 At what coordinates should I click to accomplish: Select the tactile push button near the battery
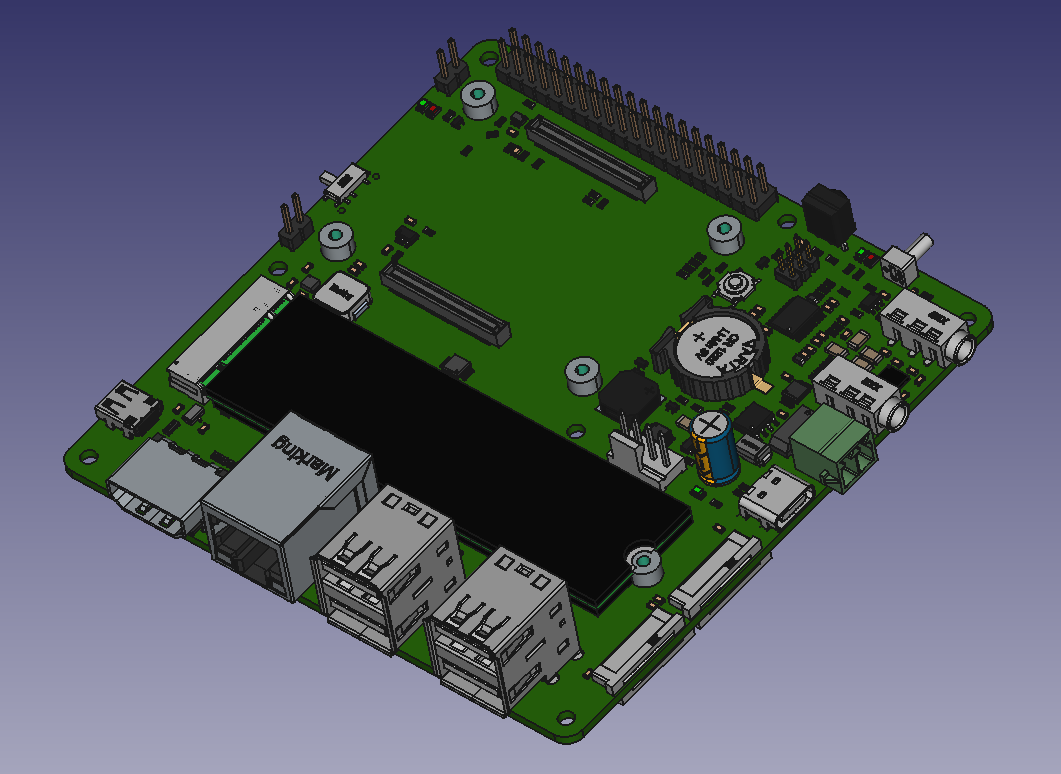[737, 286]
